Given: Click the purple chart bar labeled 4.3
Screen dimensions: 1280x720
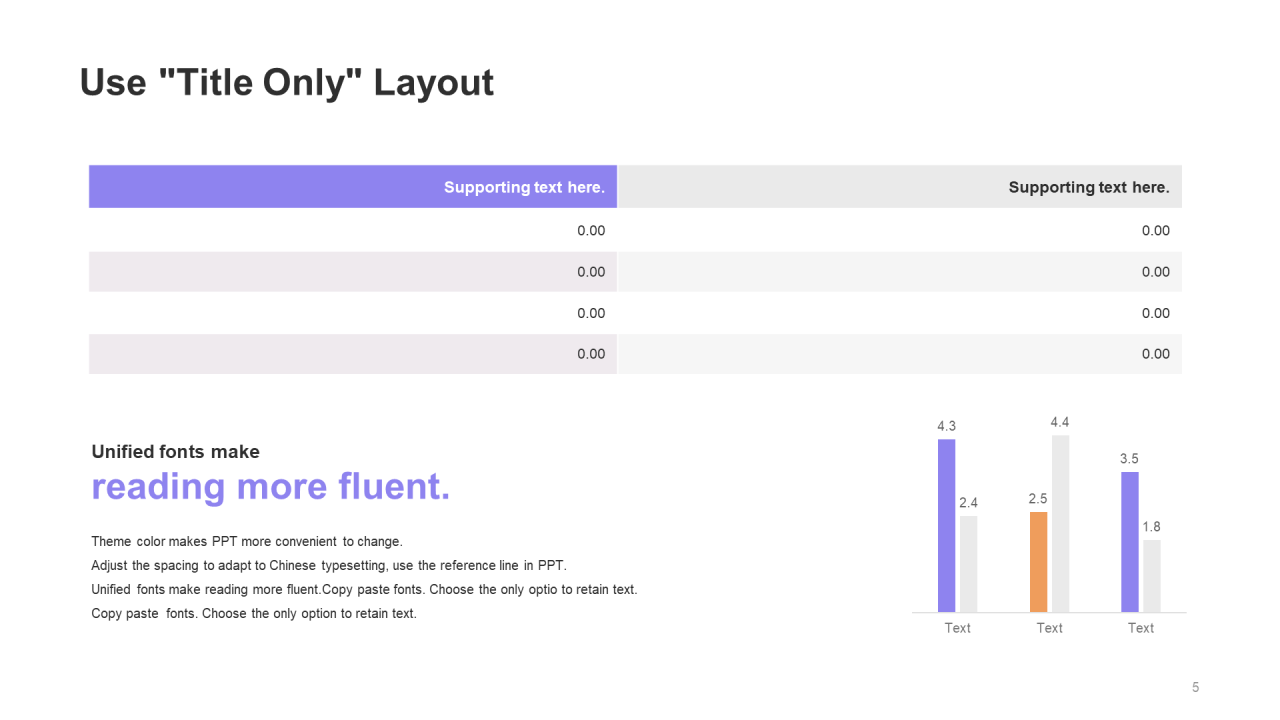Looking at the screenshot, I should click(946, 525).
